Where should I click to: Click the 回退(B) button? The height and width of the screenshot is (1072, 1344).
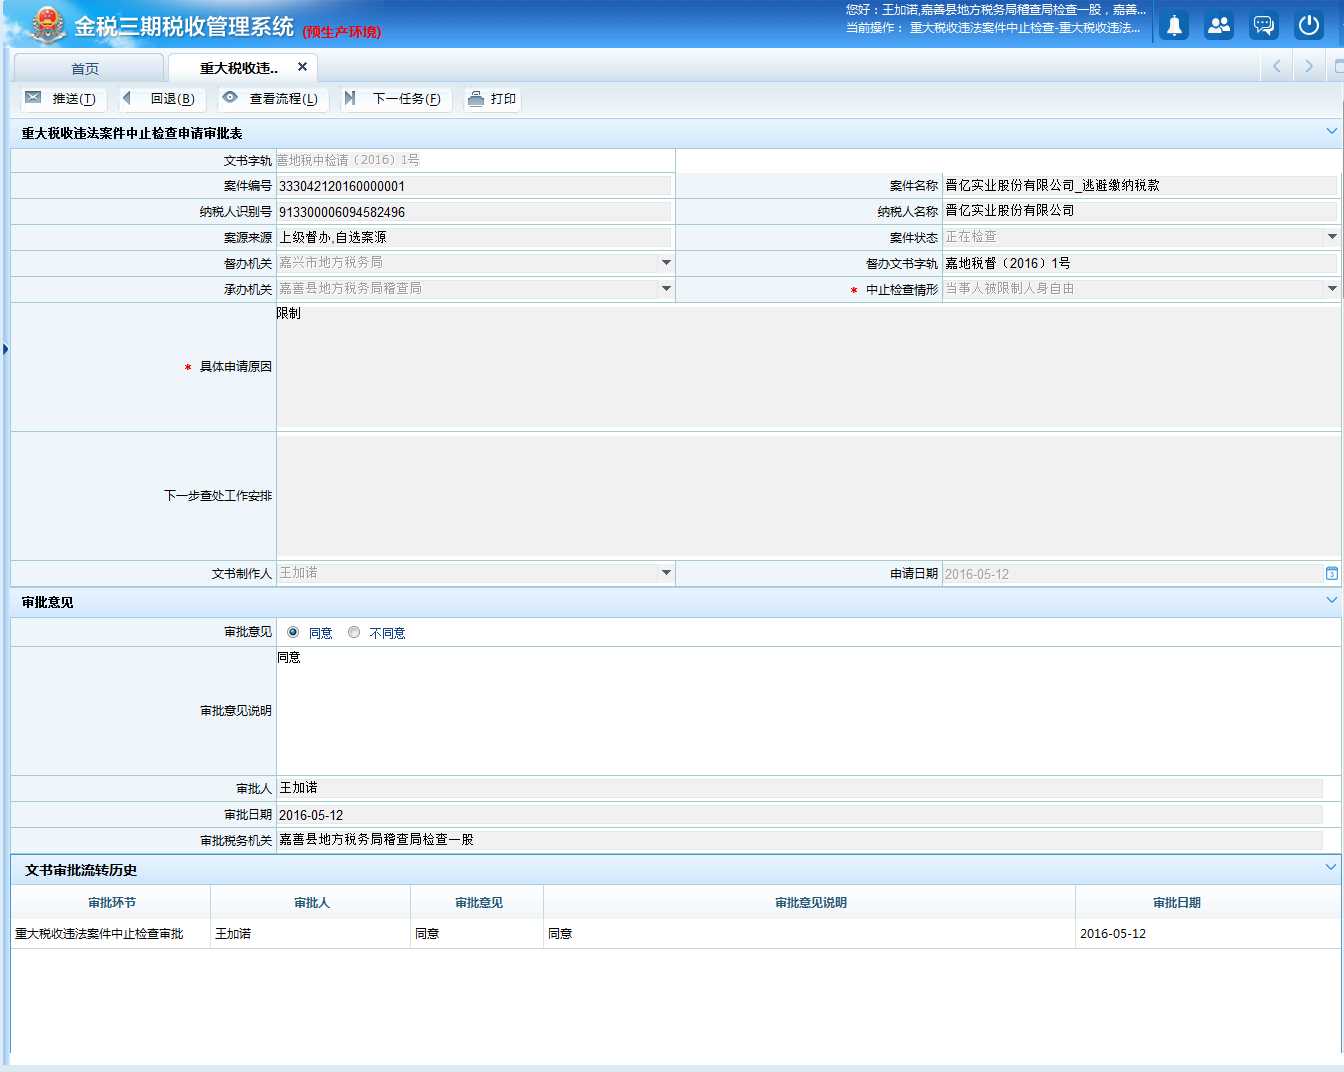(162, 99)
